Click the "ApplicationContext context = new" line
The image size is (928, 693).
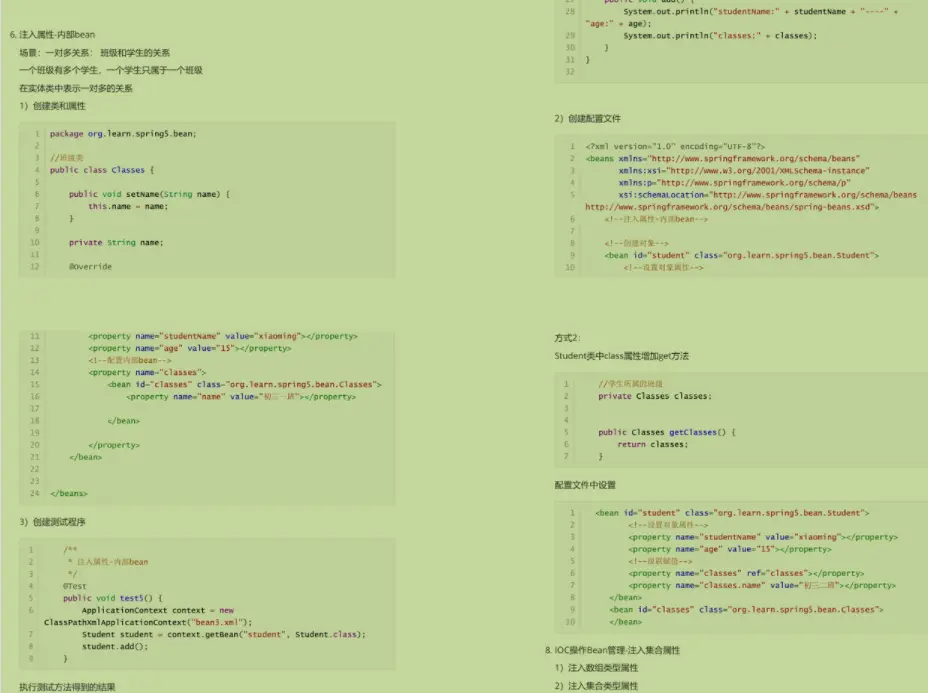pos(158,610)
